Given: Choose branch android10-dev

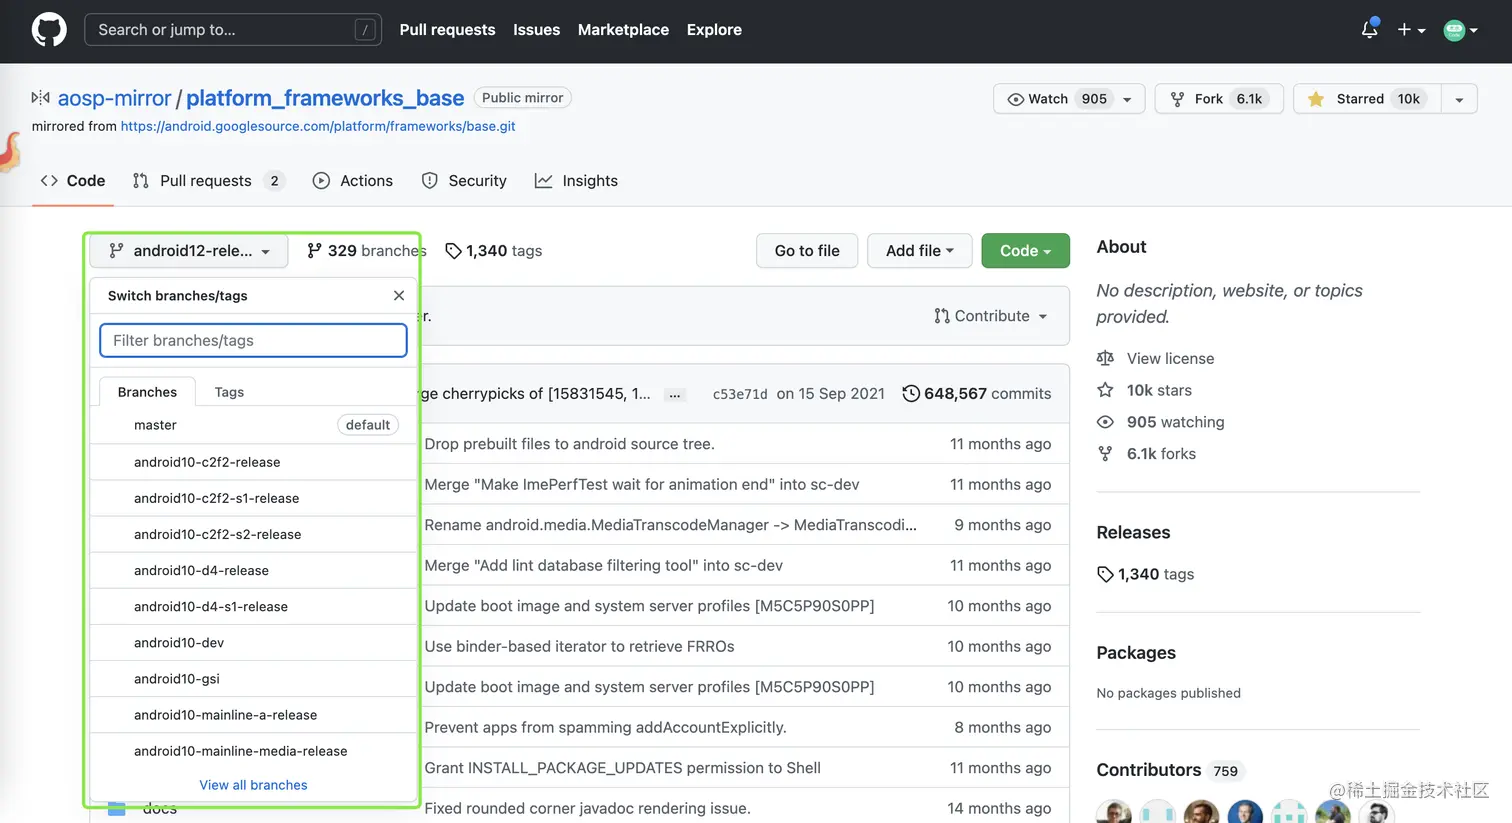Looking at the screenshot, I should (253, 642).
